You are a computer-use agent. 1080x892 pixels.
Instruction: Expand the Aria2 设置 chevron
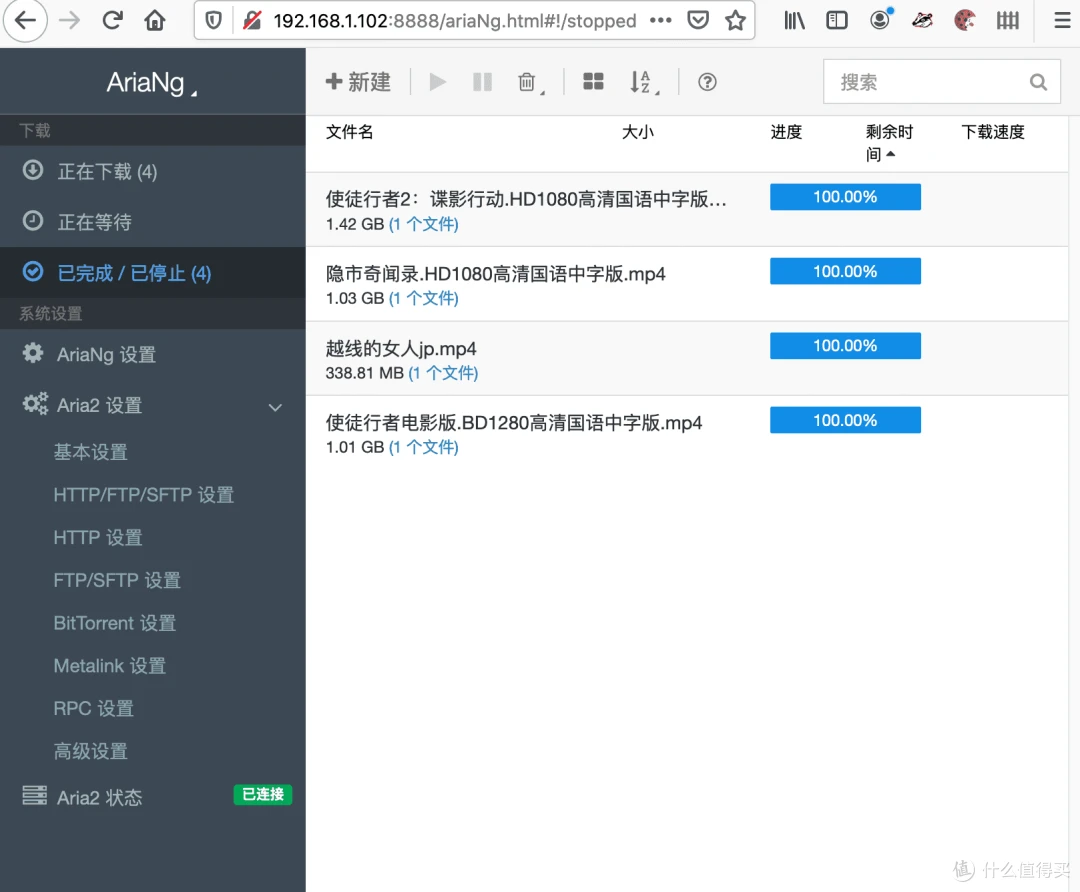276,407
